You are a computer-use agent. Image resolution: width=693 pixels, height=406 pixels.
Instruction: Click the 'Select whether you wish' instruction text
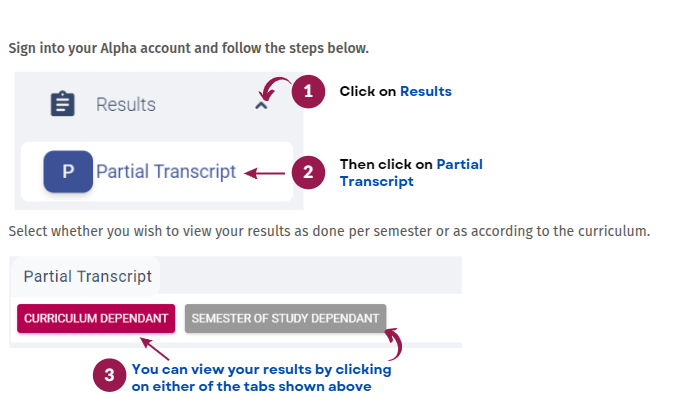point(329,231)
